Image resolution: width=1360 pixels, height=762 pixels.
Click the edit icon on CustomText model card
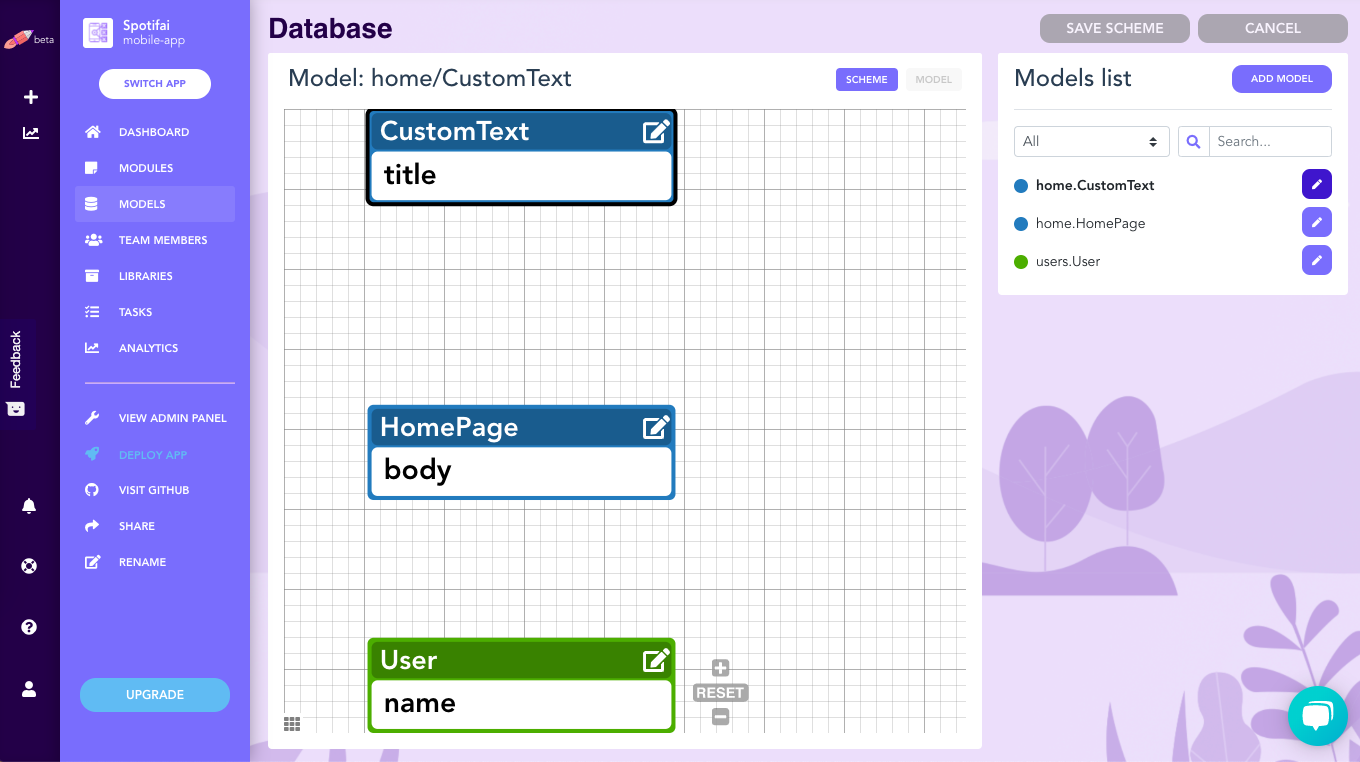click(x=655, y=131)
